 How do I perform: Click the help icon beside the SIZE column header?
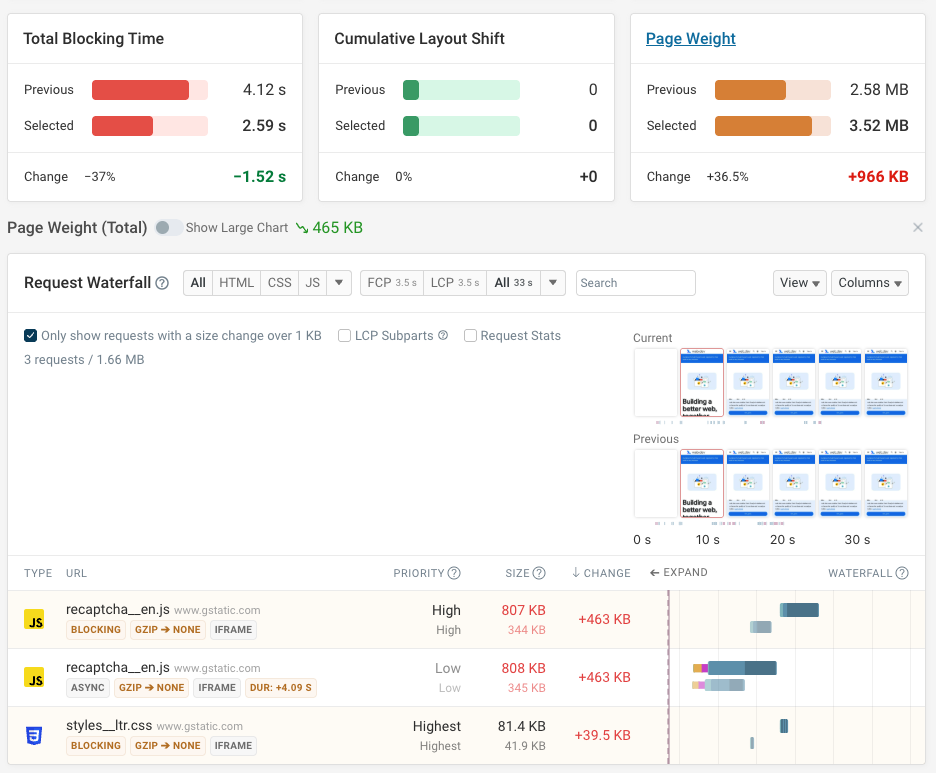click(x=541, y=573)
